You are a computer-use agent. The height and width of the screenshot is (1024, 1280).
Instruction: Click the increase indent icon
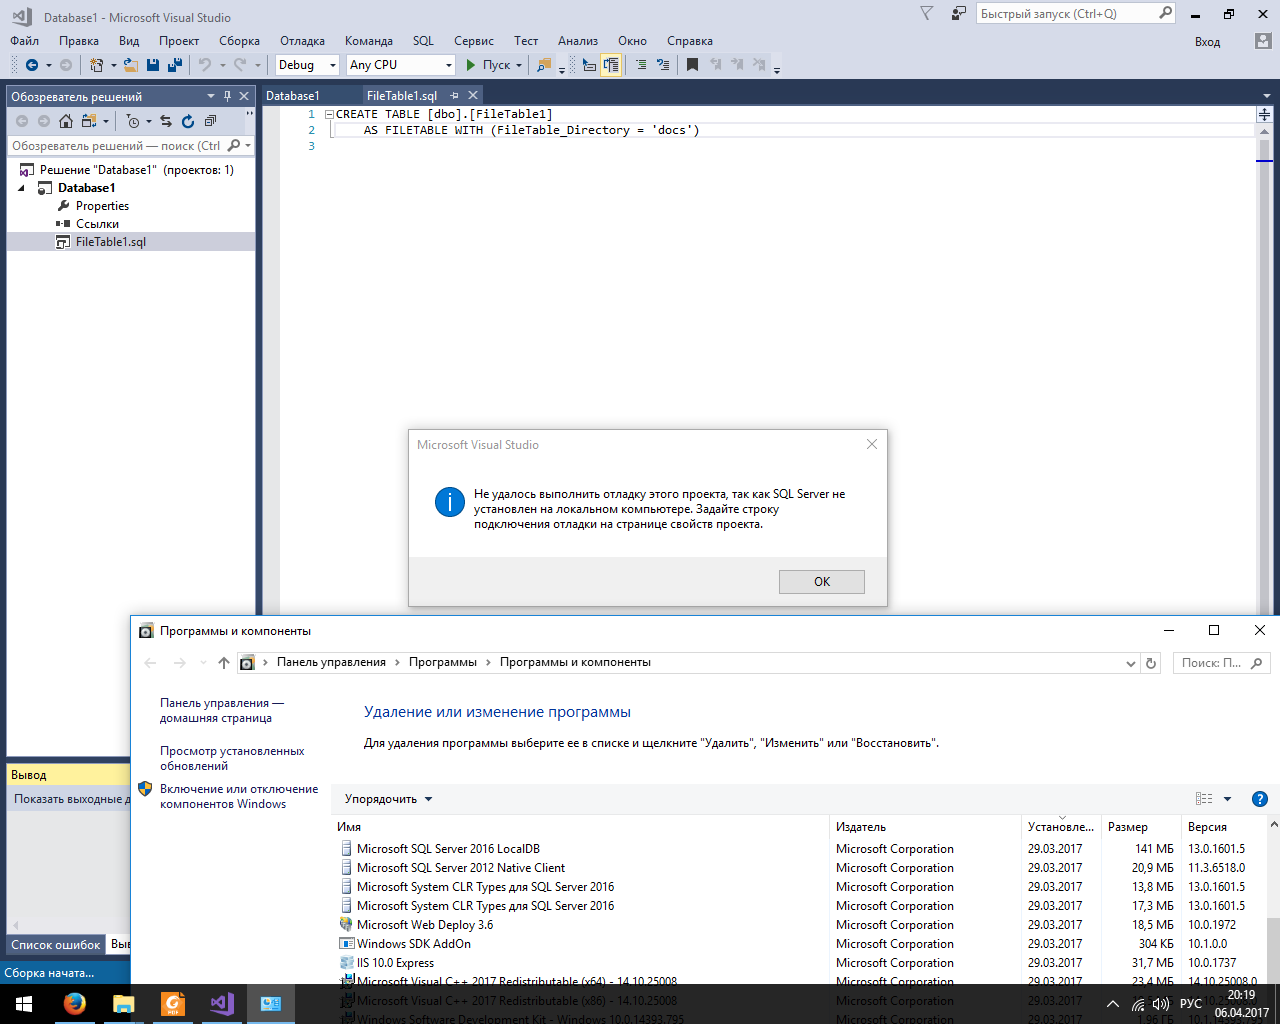tap(663, 65)
